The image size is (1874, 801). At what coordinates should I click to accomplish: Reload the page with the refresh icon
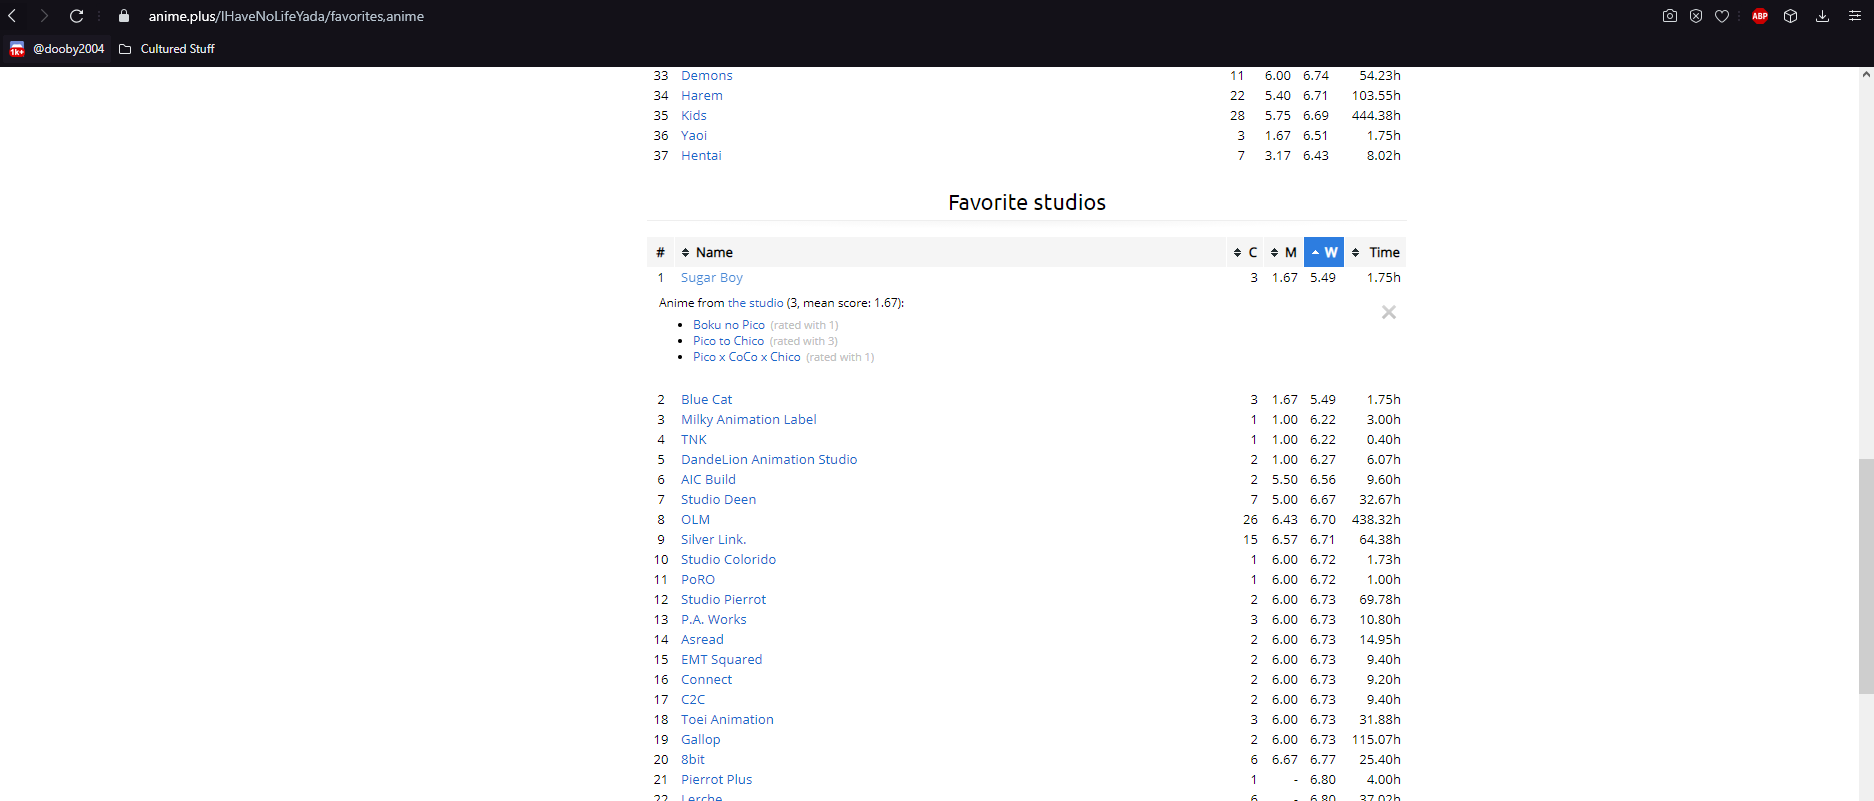coord(76,16)
